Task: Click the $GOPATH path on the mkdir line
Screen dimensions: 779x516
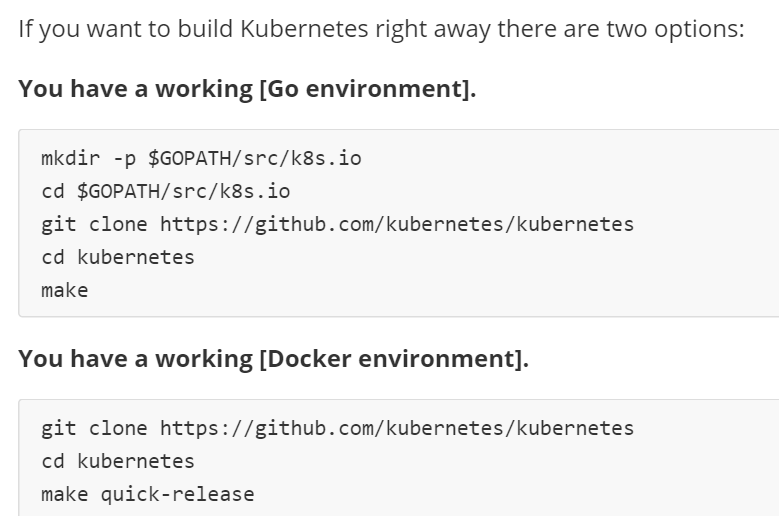Action: click(x=254, y=159)
